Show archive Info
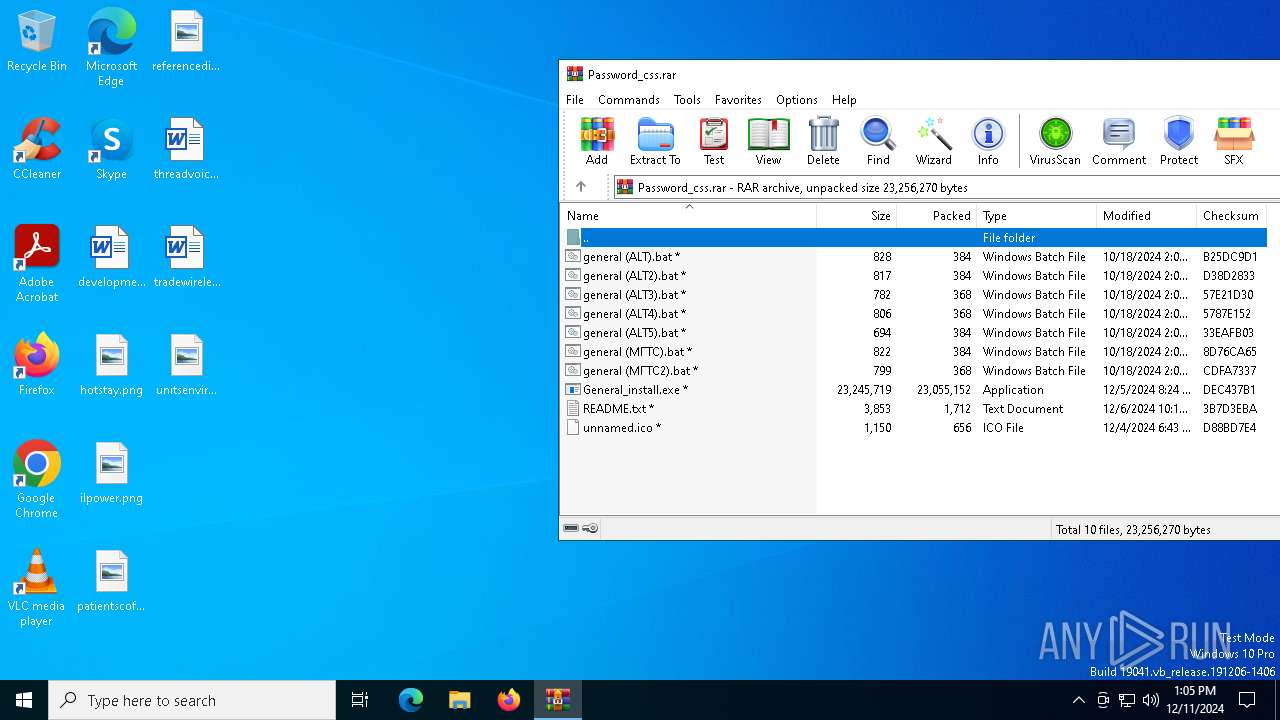The height and width of the screenshot is (720, 1280). click(988, 141)
